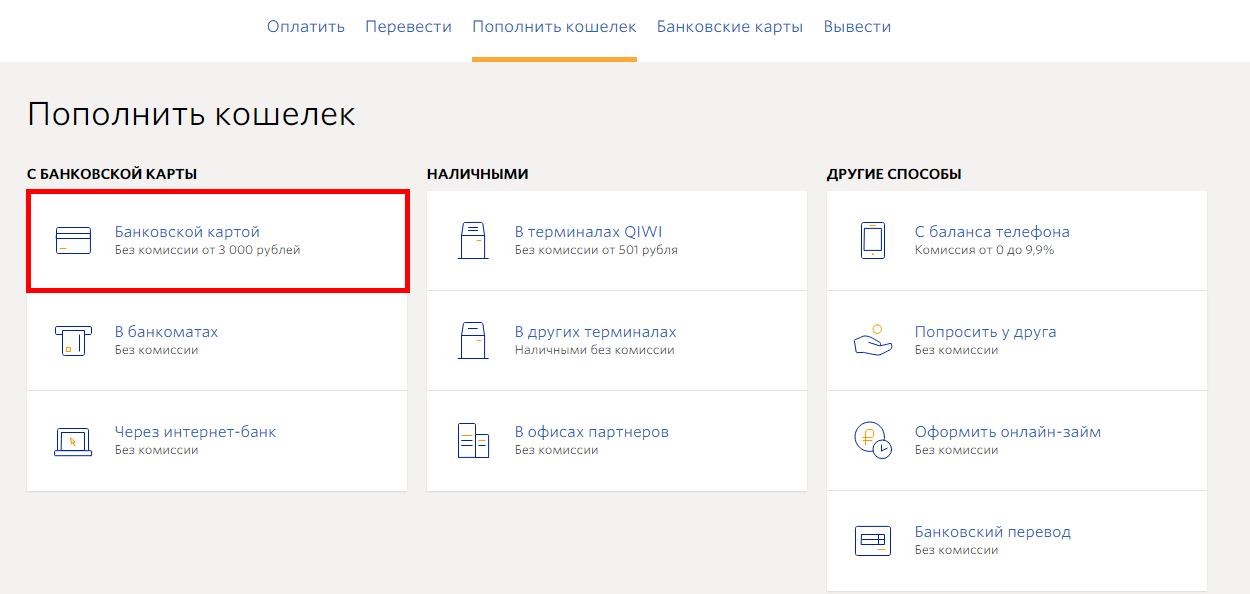
Task: Click the 'ДРУГИЕ СПОСОБЫ' section heading
Action: 894,174
